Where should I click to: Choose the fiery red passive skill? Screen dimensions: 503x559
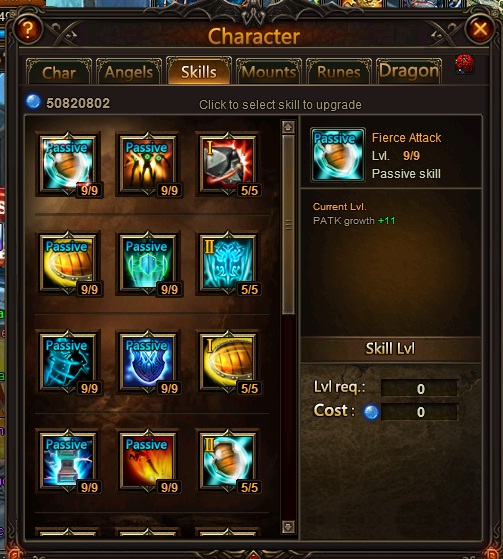(x=148, y=461)
